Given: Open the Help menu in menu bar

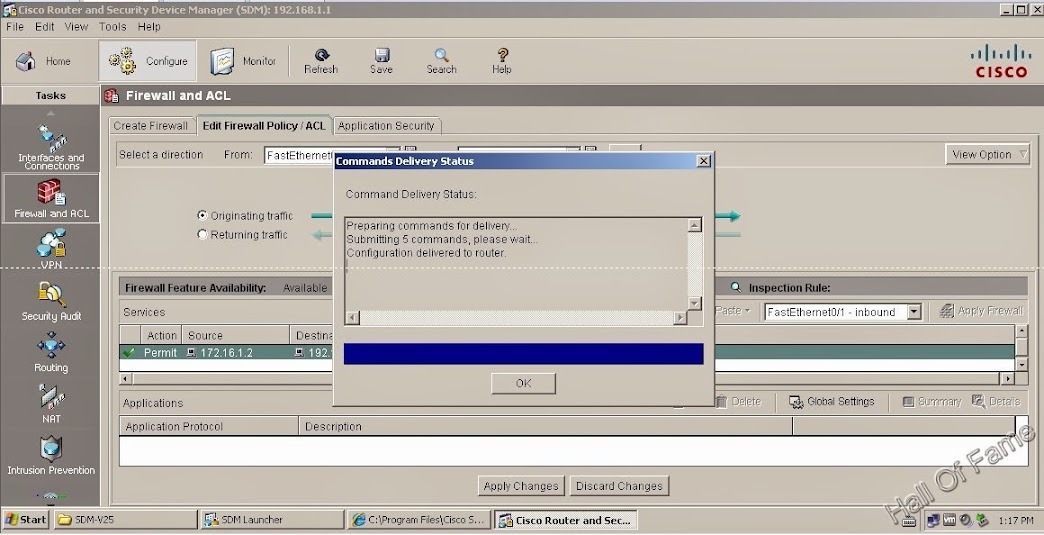Looking at the screenshot, I should click(149, 27).
